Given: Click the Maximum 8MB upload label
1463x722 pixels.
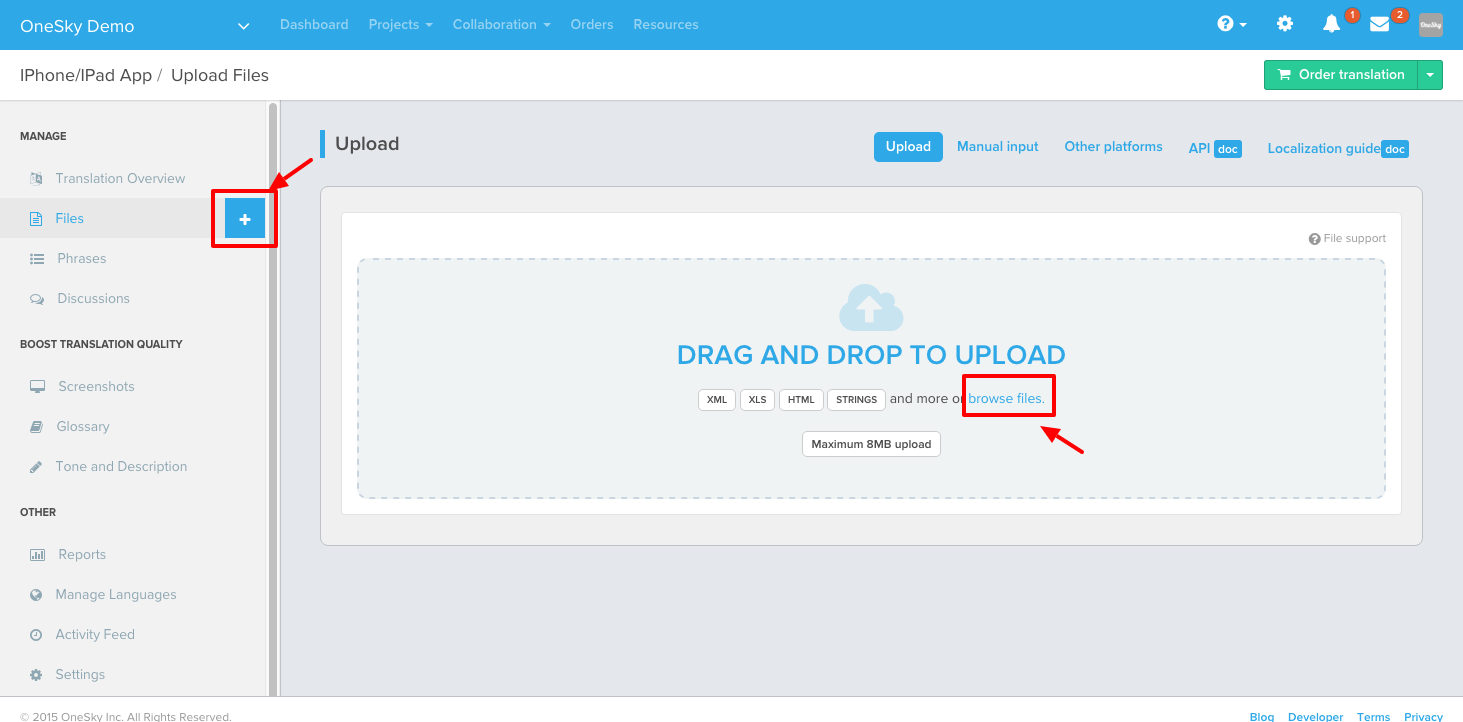Looking at the screenshot, I should 871,444.
